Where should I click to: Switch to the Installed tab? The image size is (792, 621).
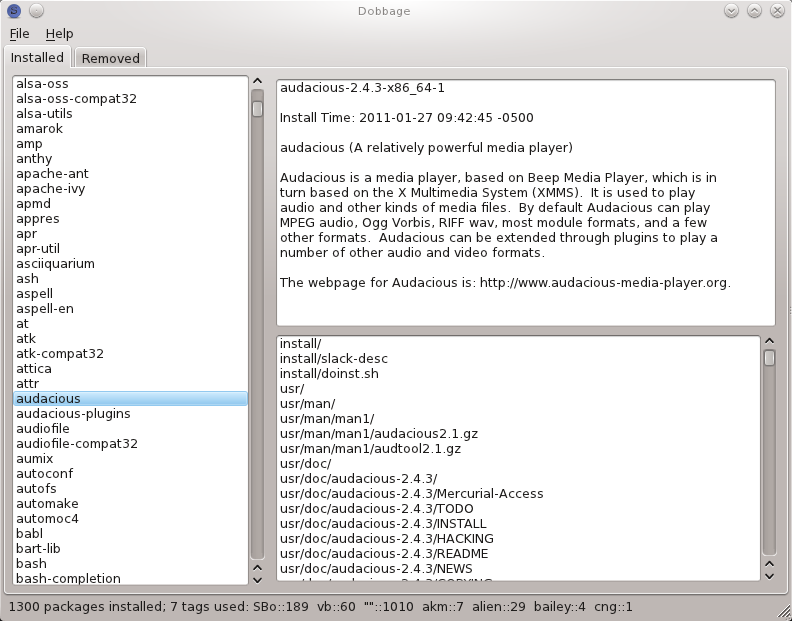point(37,58)
